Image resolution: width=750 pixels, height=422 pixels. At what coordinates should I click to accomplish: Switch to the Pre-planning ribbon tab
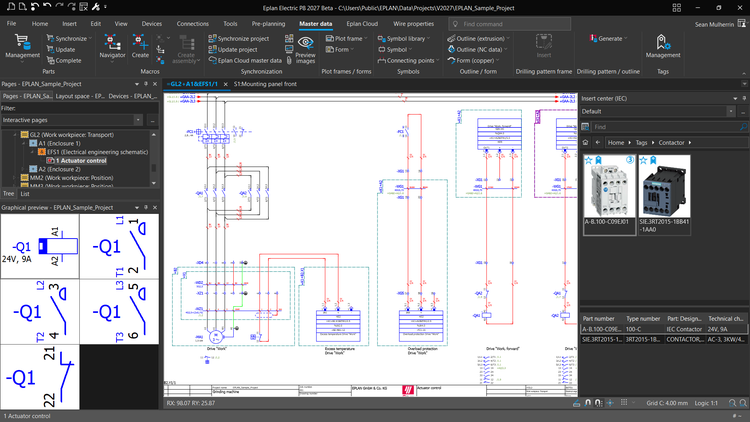pos(268,23)
